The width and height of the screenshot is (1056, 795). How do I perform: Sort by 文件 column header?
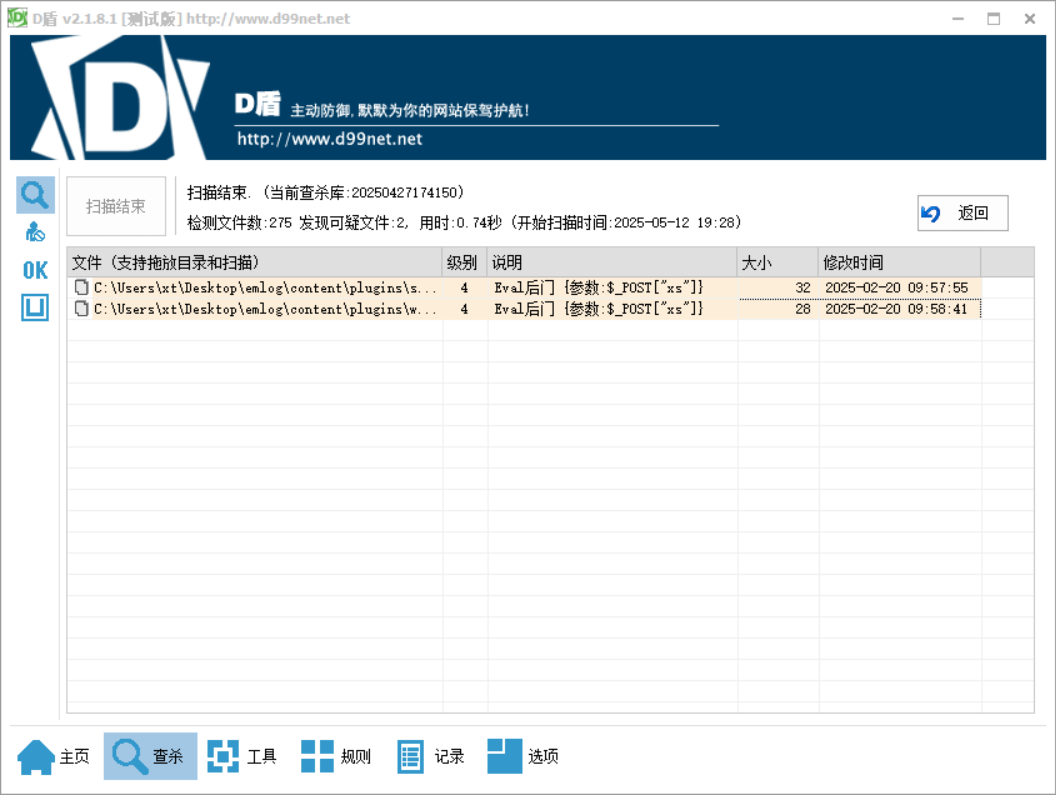click(x=254, y=262)
